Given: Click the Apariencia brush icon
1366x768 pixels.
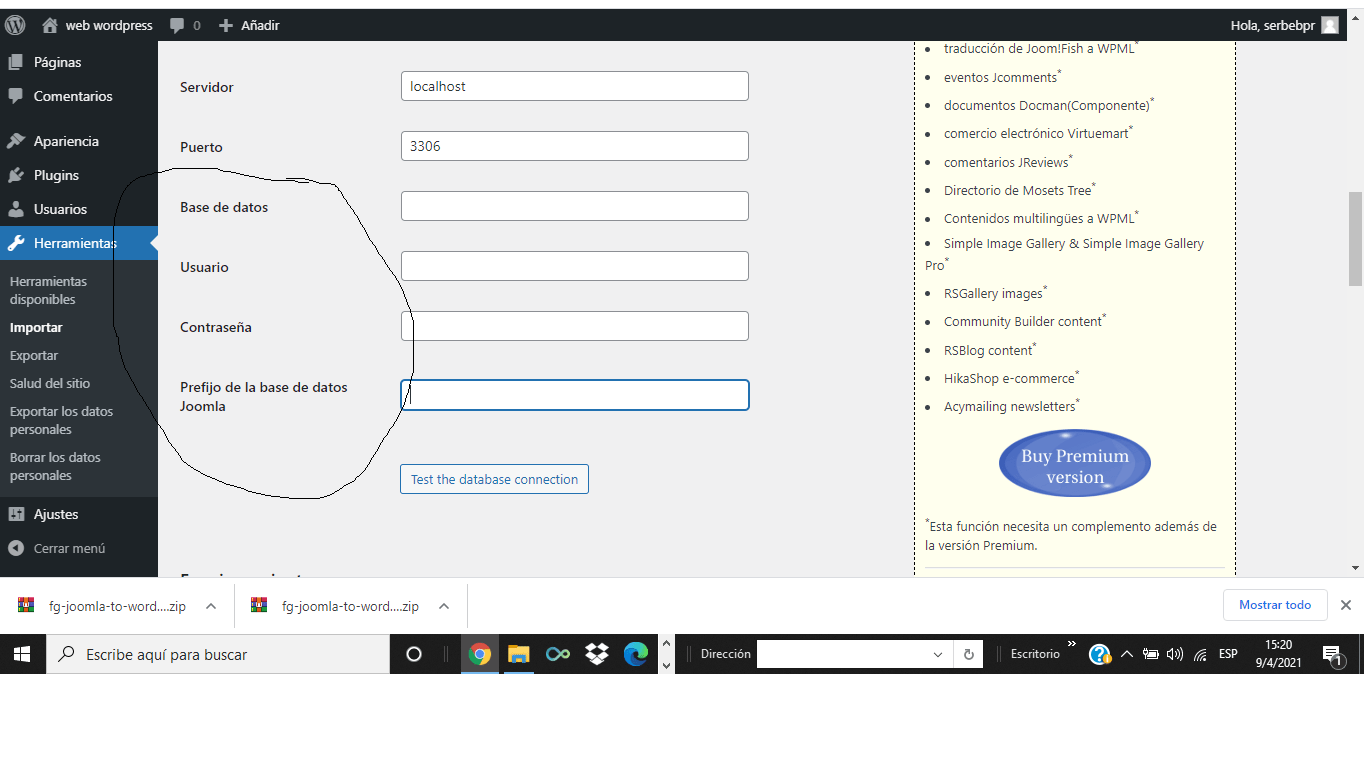Looking at the screenshot, I should 15,141.
